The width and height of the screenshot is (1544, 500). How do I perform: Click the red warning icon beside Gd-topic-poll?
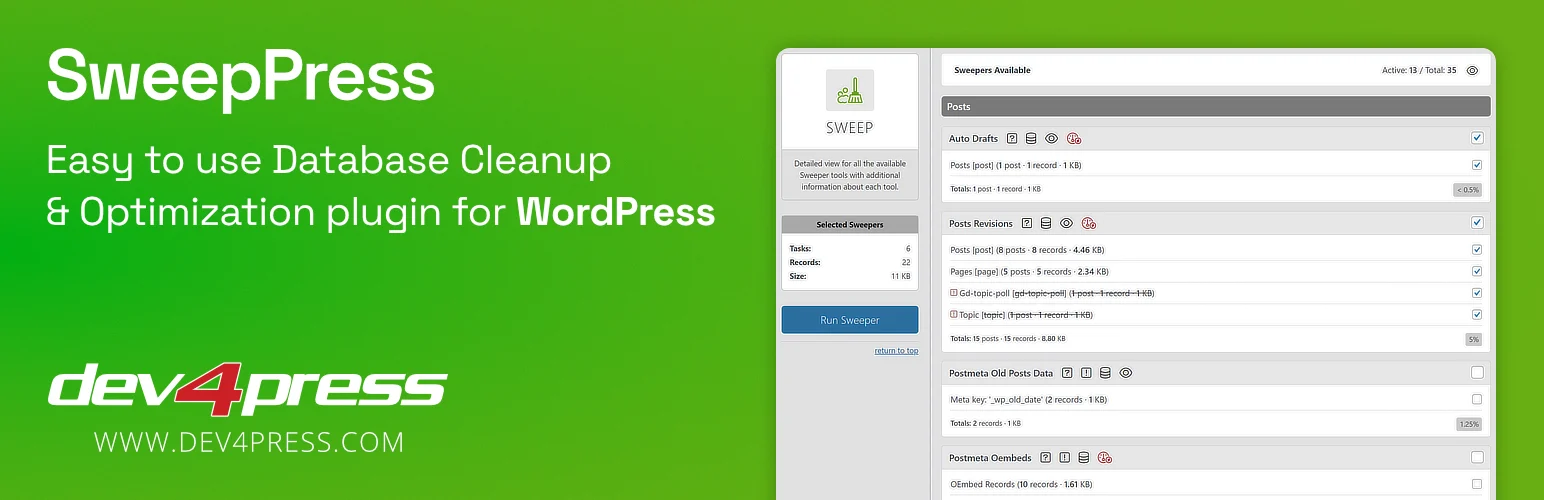pos(953,293)
